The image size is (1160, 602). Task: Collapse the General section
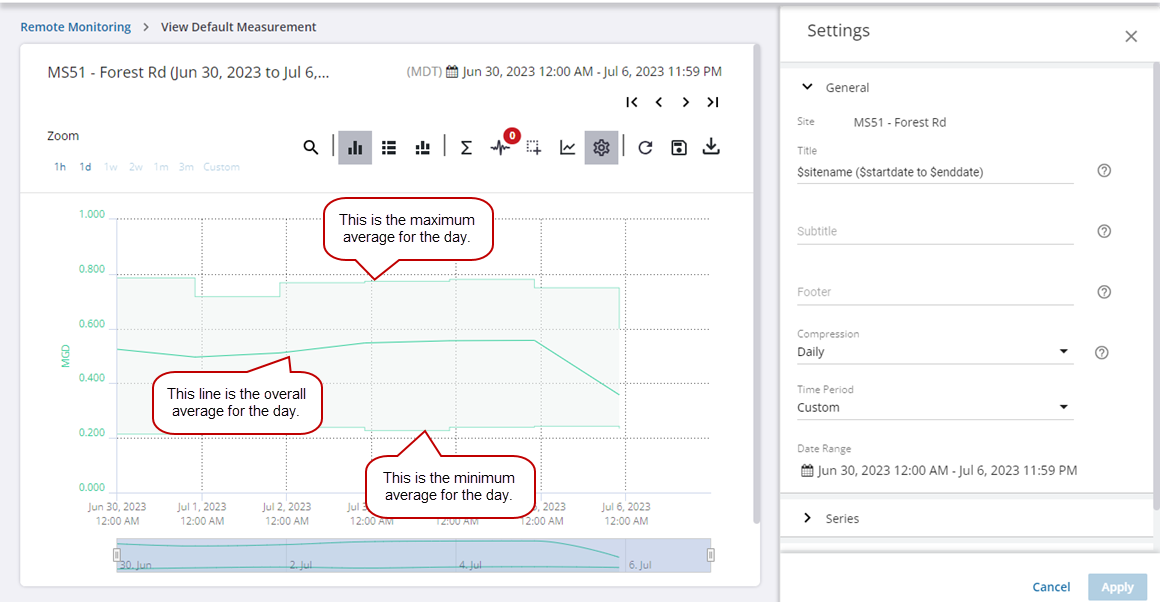808,88
